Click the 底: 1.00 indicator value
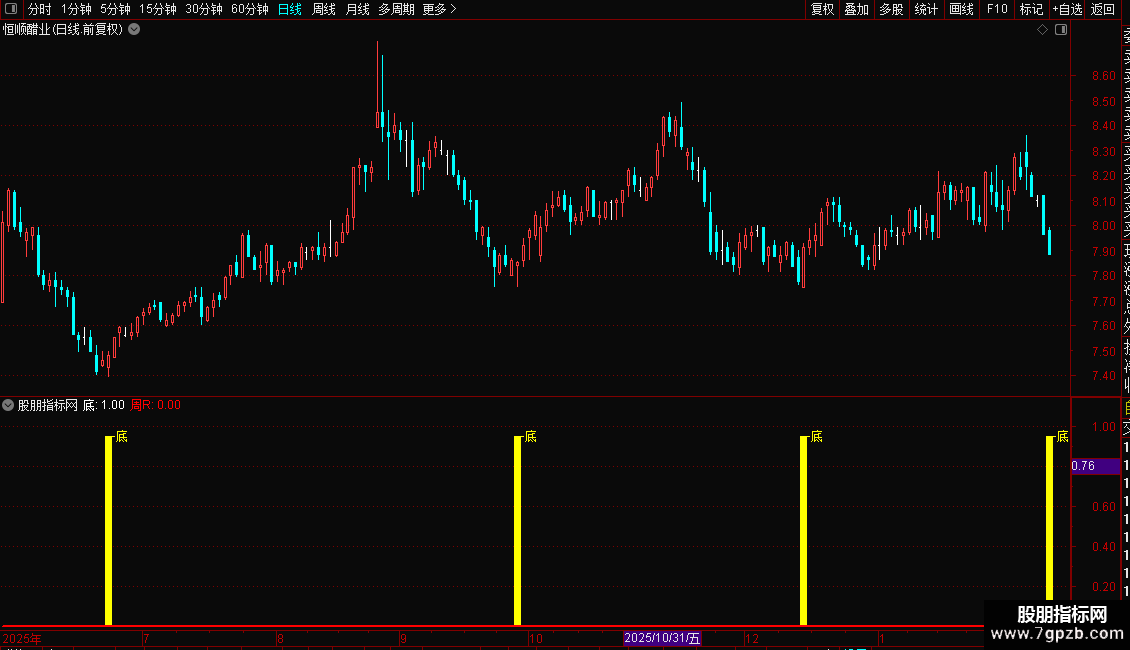This screenshot has width=1130, height=650. tap(104, 405)
